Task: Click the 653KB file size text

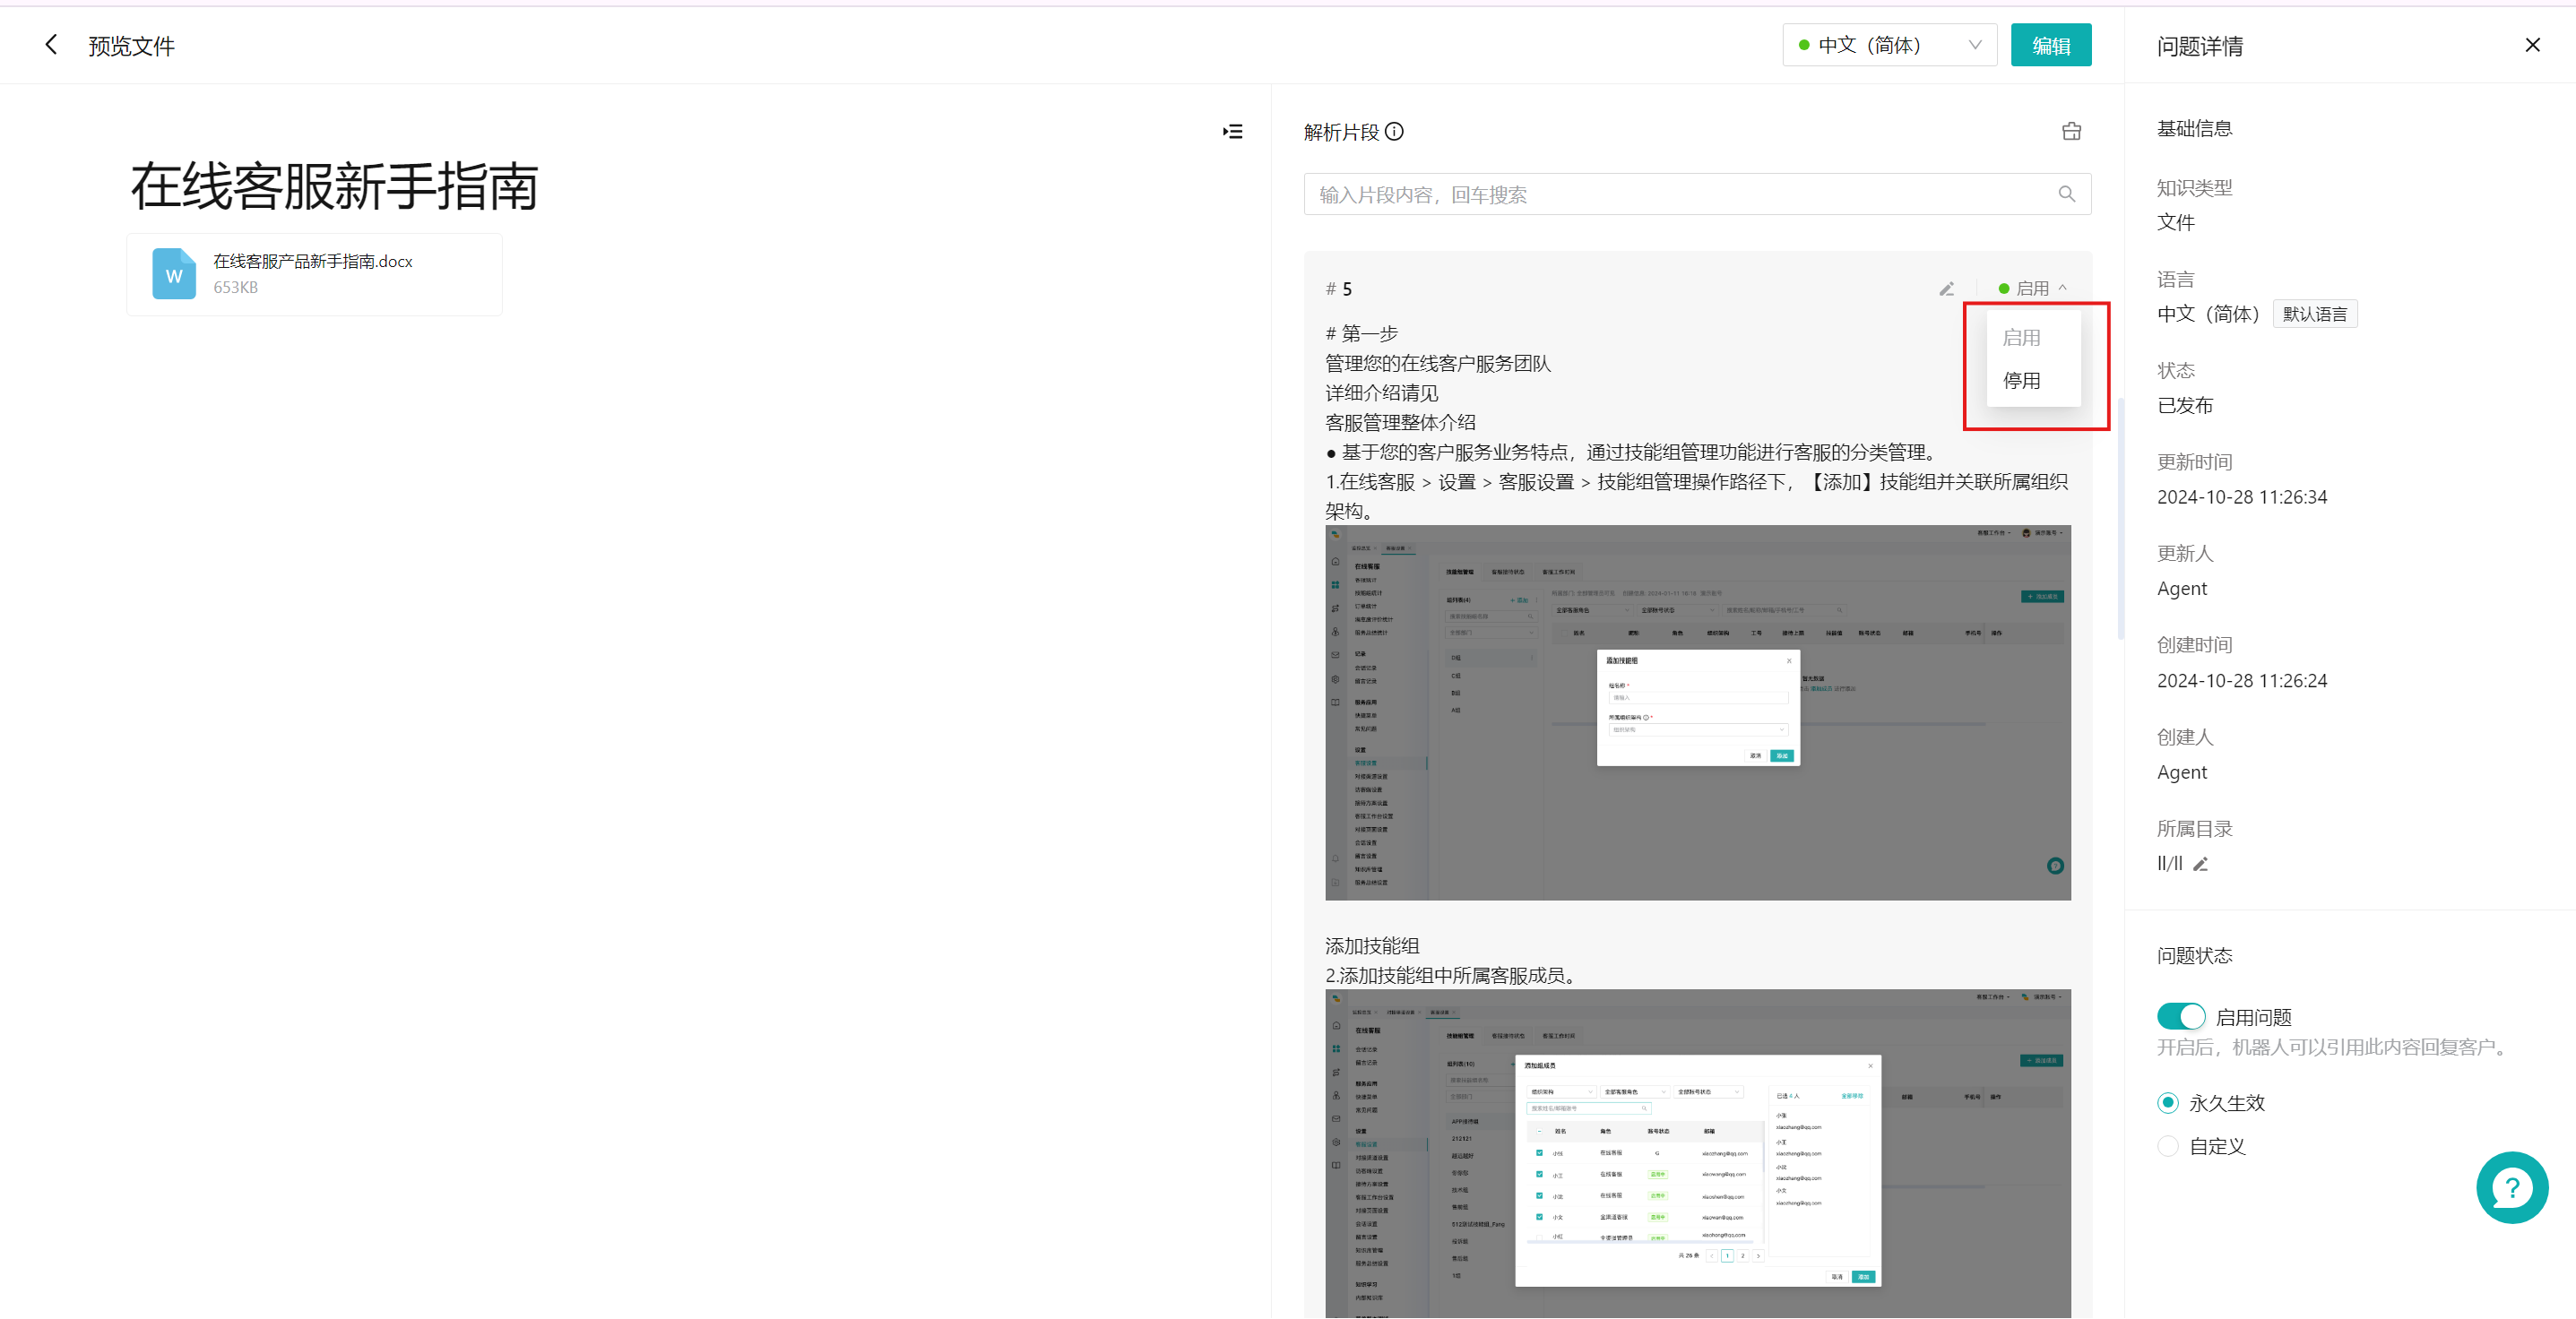Action: pos(235,287)
